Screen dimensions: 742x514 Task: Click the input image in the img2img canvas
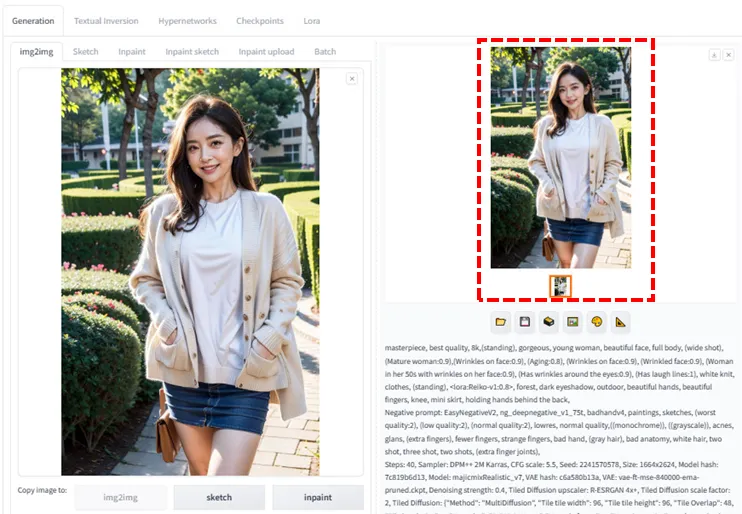pyautogui.click(x=190, y=272)
